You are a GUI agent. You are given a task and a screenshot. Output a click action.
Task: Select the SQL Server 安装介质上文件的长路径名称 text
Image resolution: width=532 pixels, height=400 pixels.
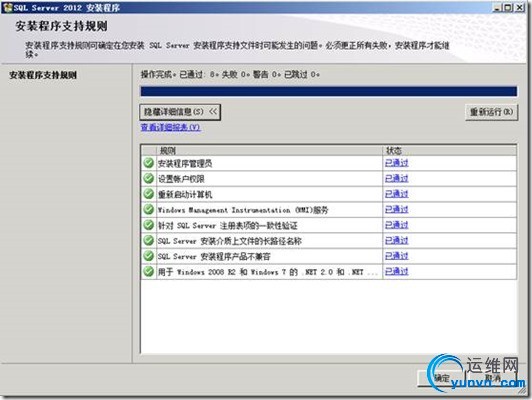click(230, 241)
